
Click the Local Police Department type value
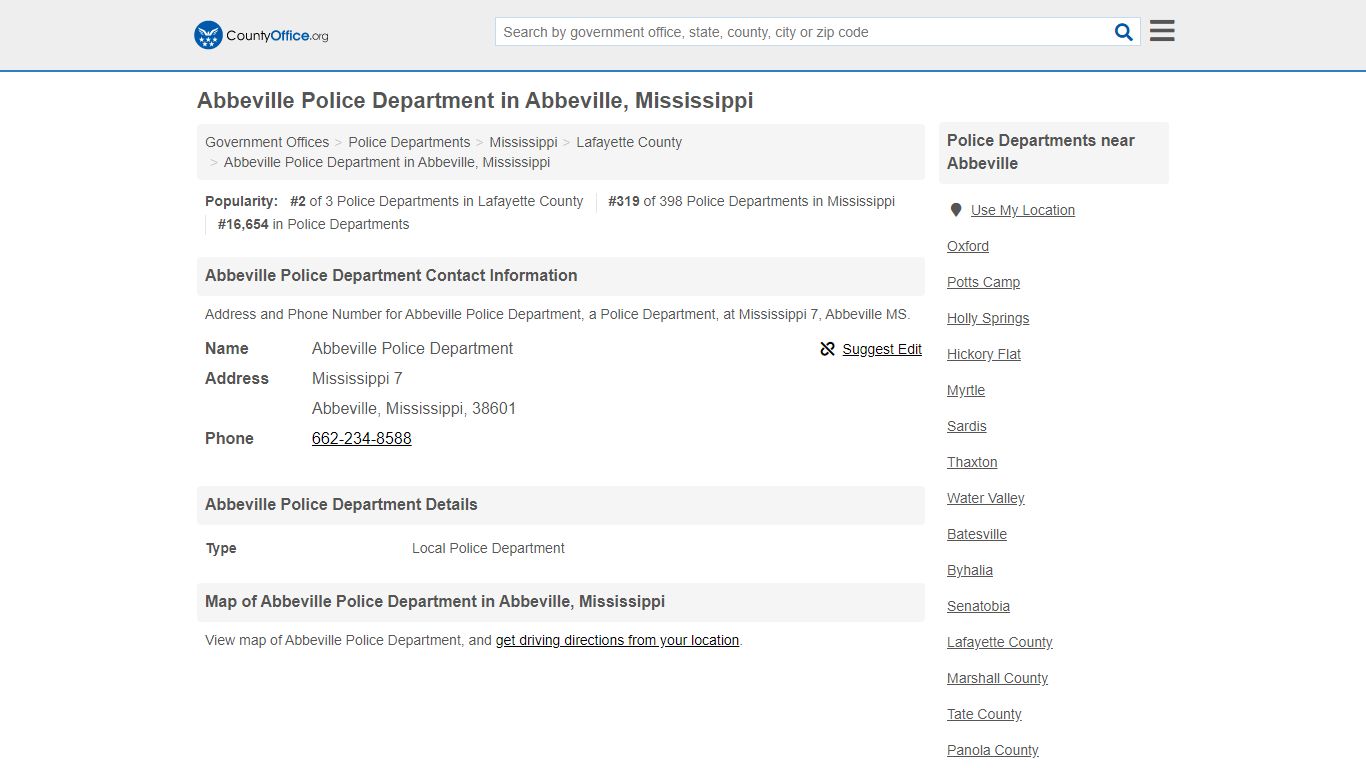pos(488,548)
